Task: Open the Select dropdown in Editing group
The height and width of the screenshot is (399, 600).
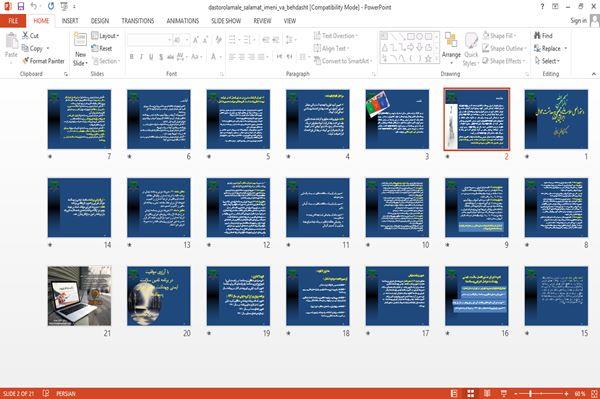Action: [547, 61]
